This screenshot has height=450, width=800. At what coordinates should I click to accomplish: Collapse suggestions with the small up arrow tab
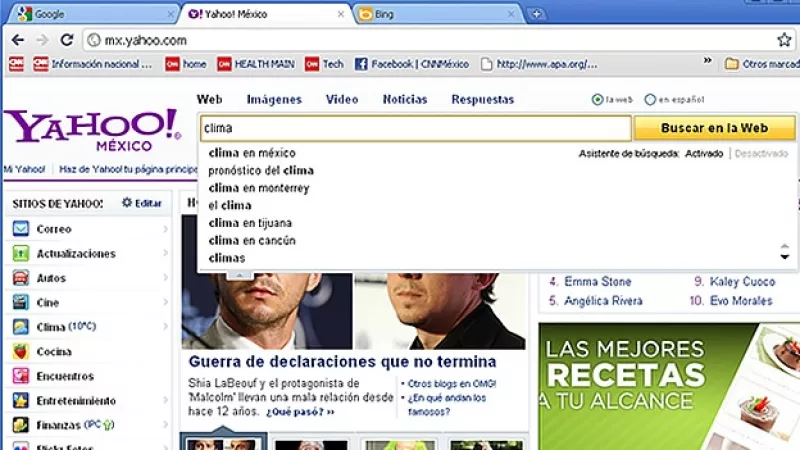(x=239, y=274)
